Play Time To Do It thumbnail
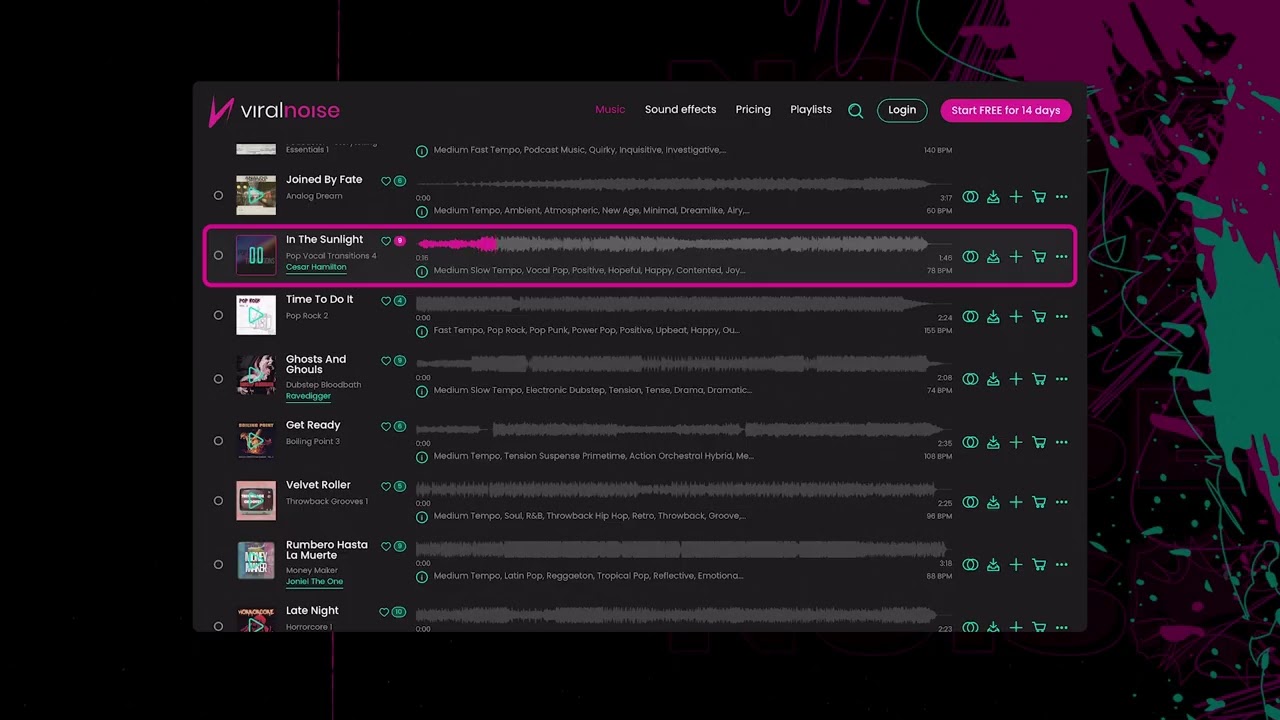Image resolution: width=1280 pixels, height=720 pixels. 256,315
